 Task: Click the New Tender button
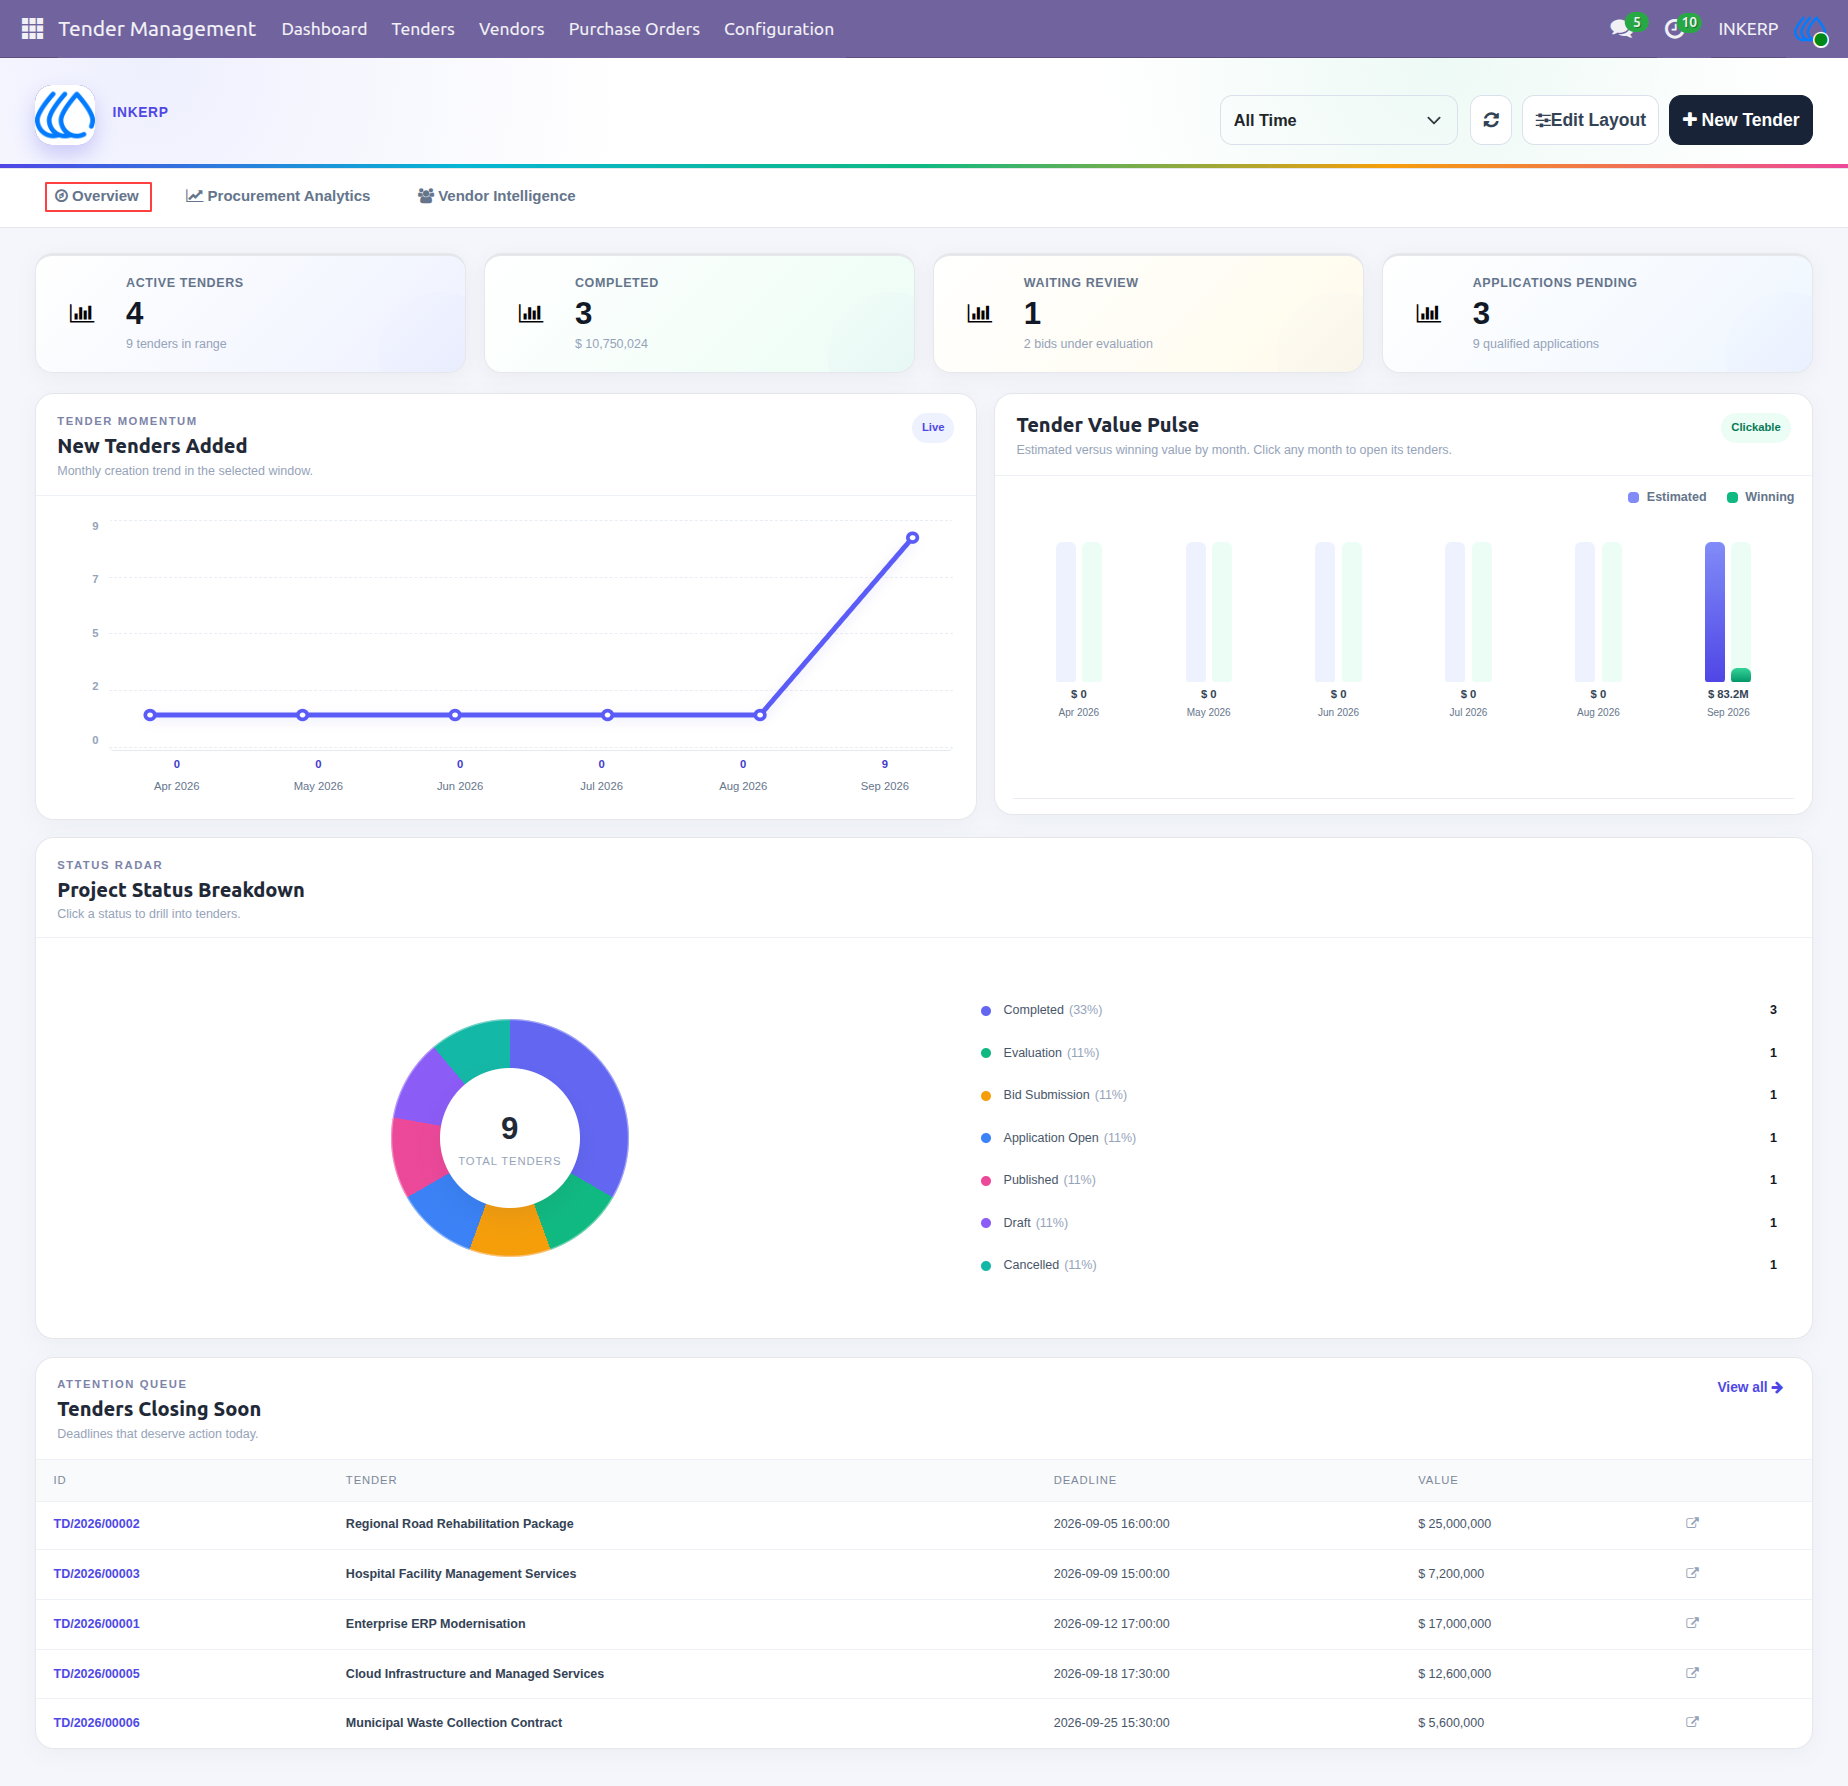click(1740, 120)
